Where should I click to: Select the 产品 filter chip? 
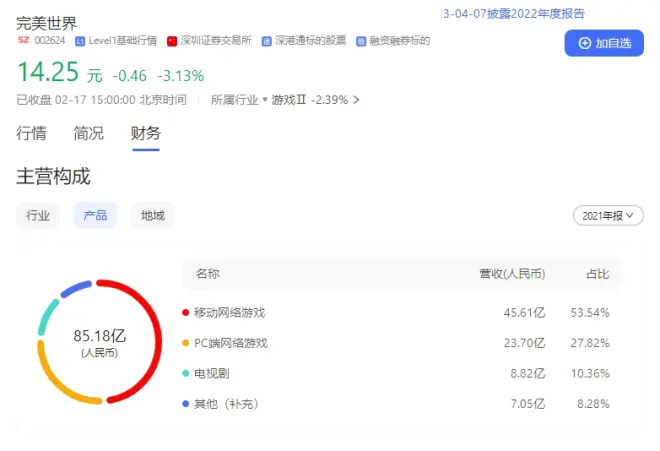tap(95, 215)
